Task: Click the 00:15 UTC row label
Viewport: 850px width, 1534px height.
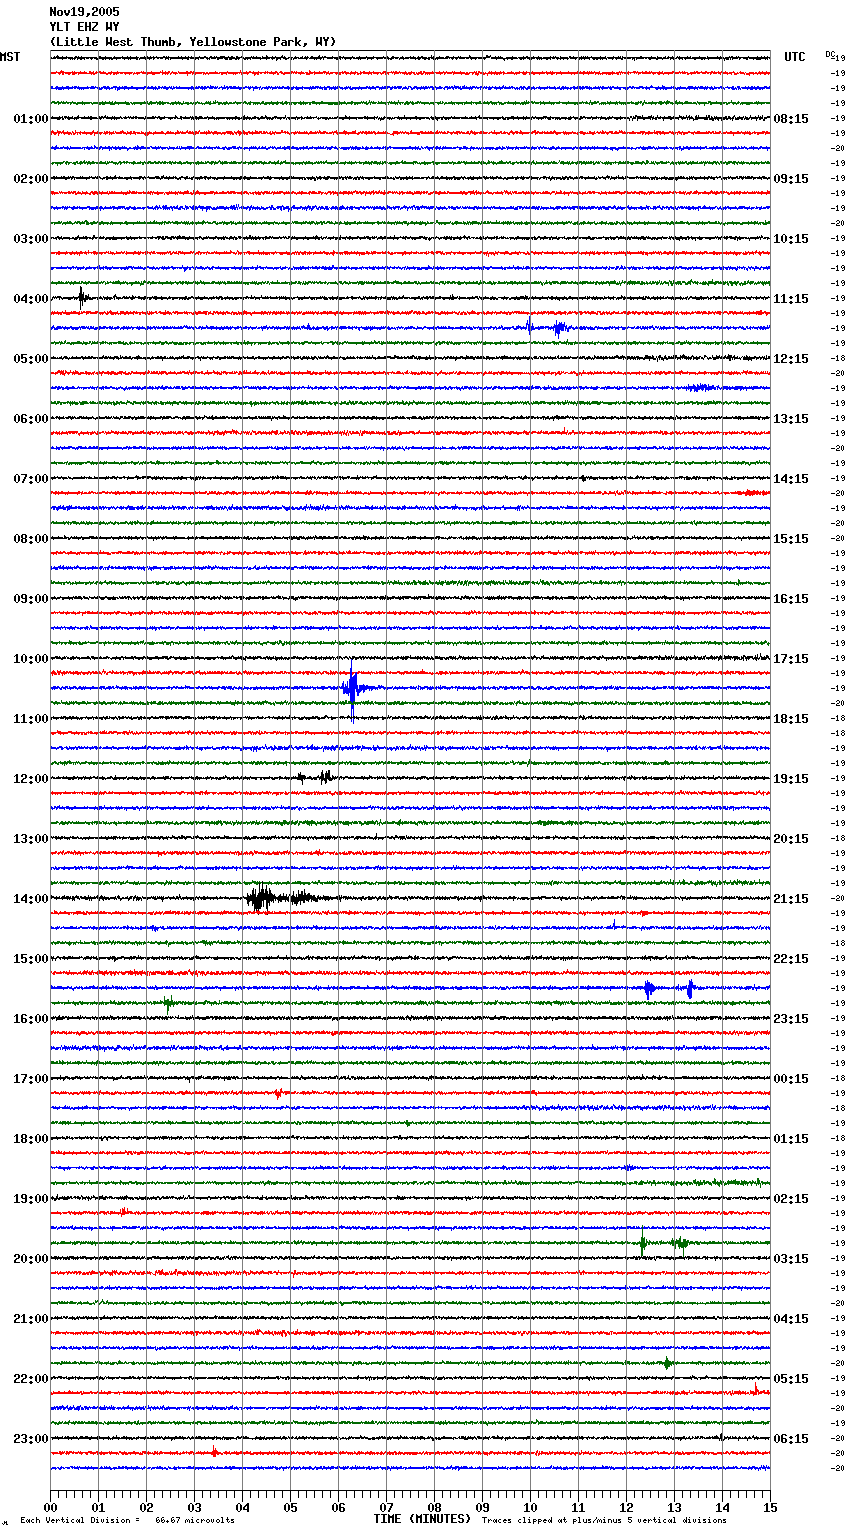Action: [791, 1079]
